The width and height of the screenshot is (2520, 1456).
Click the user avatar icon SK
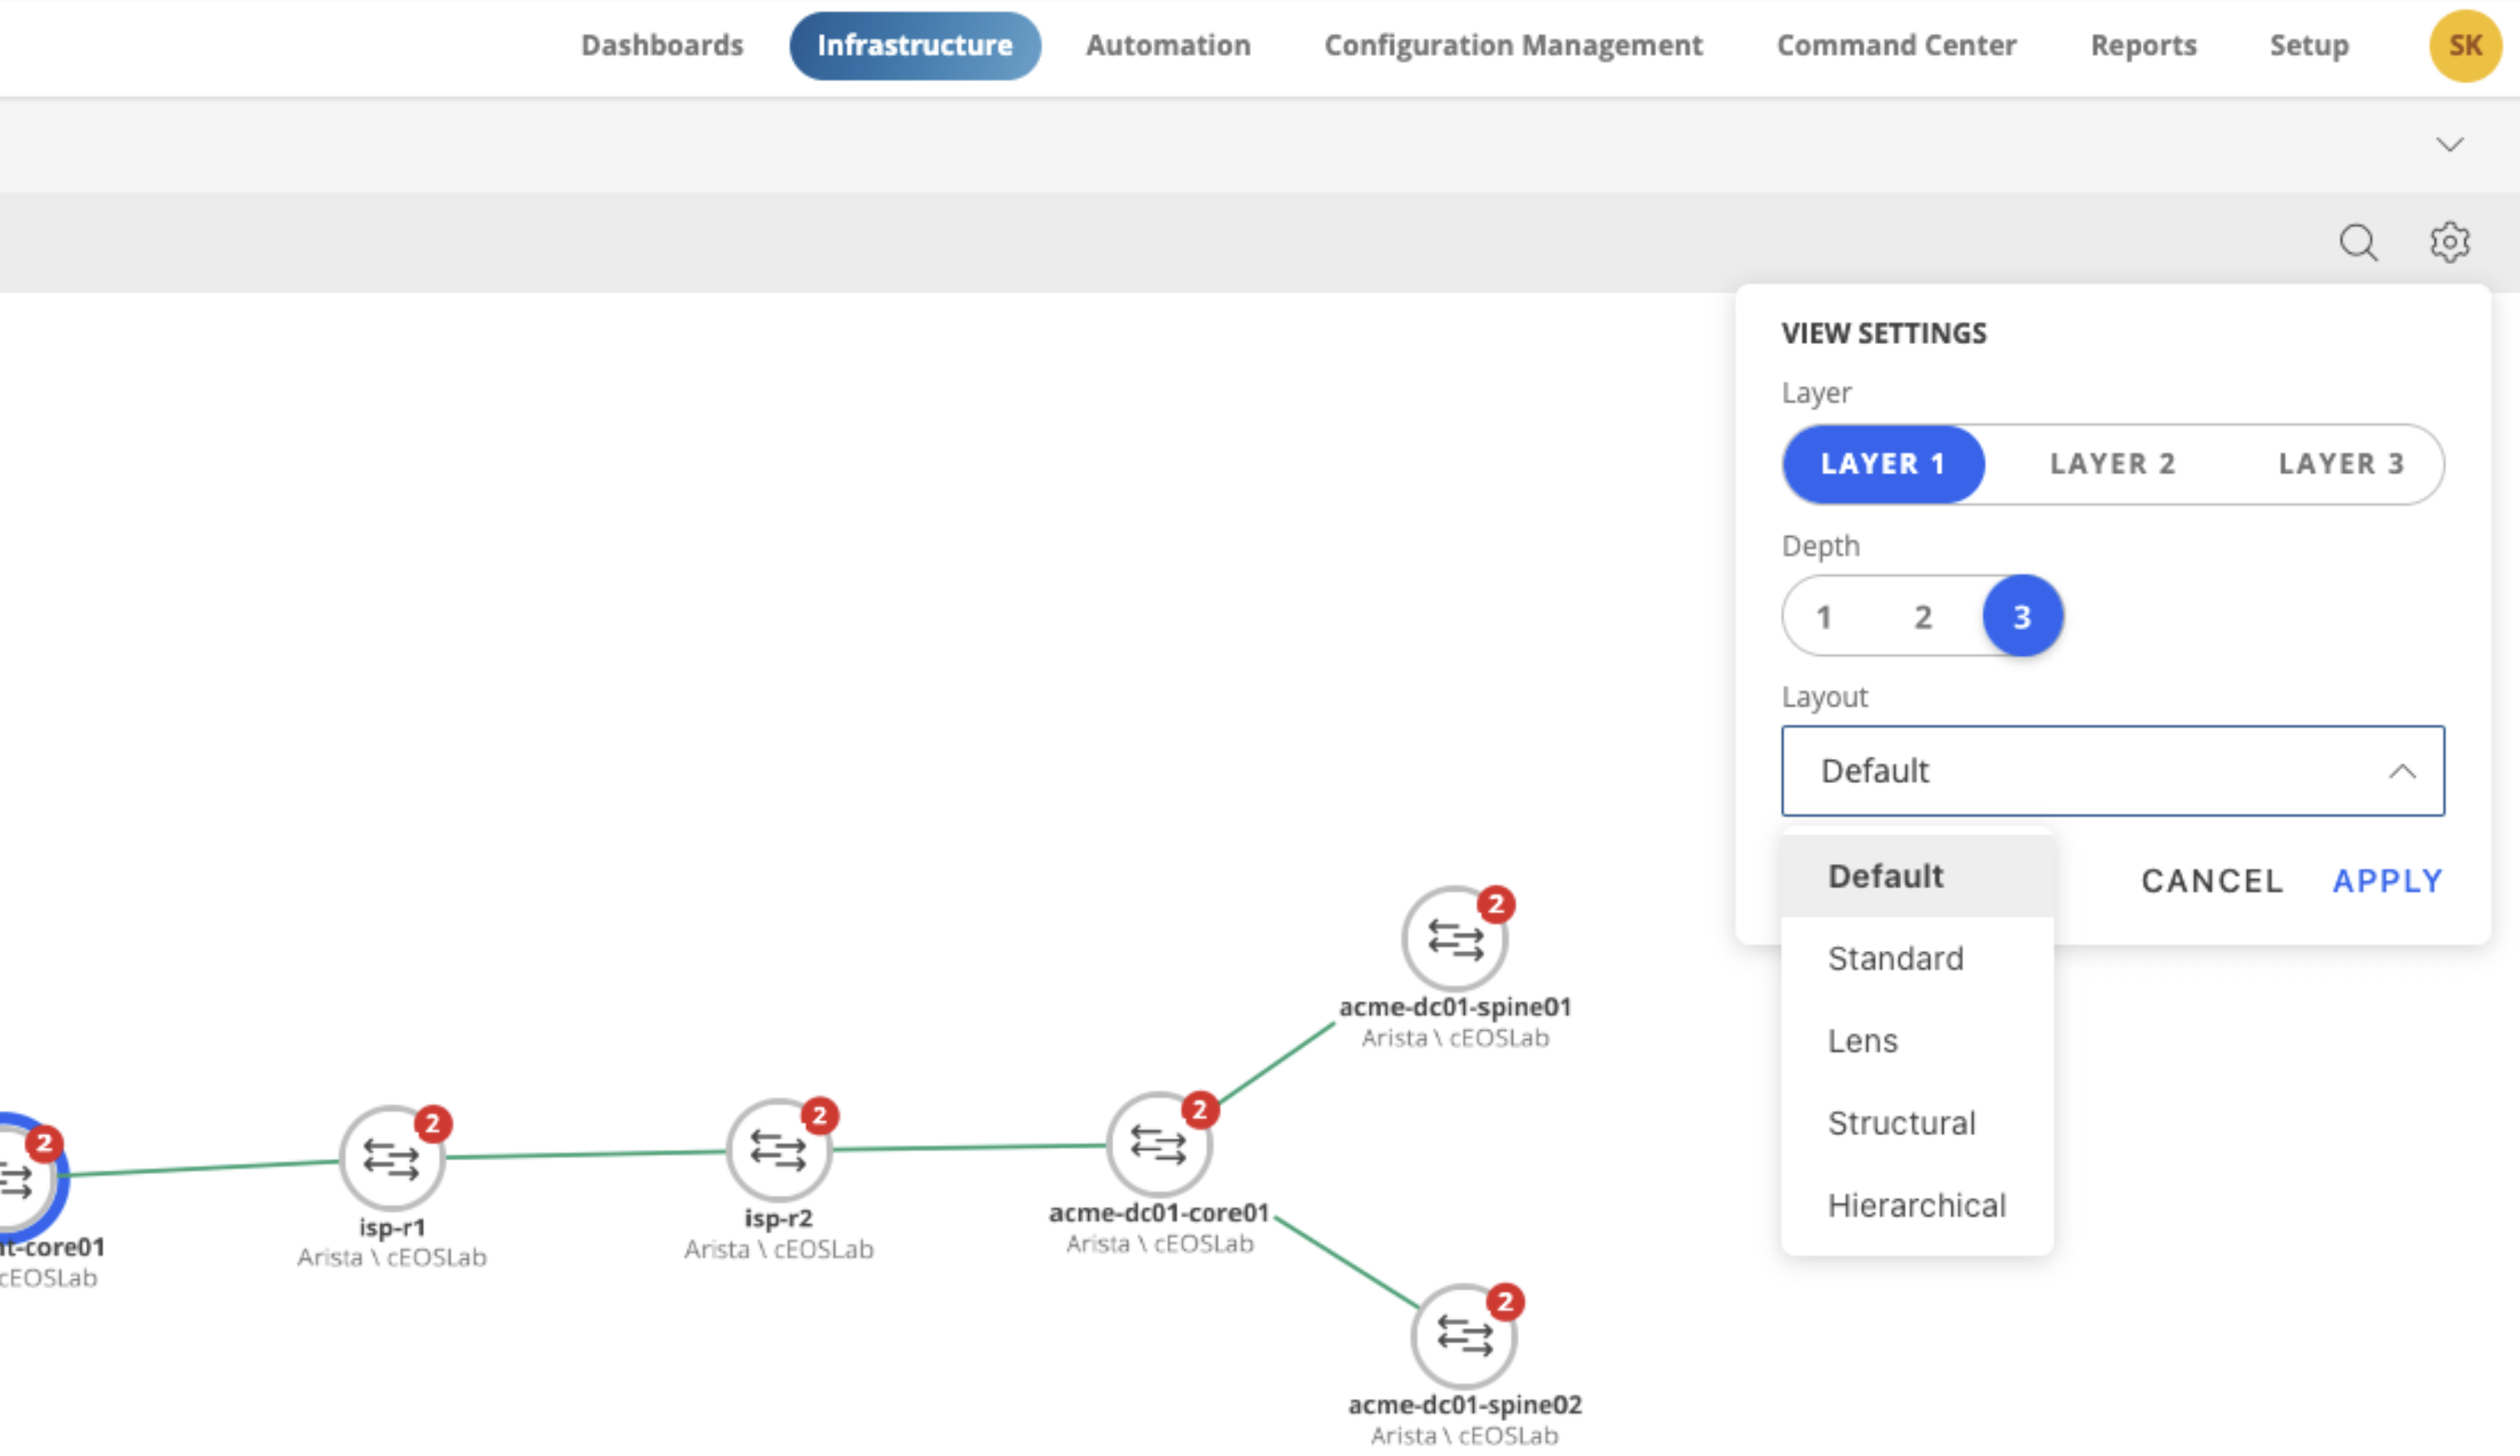coord(2463,44)
